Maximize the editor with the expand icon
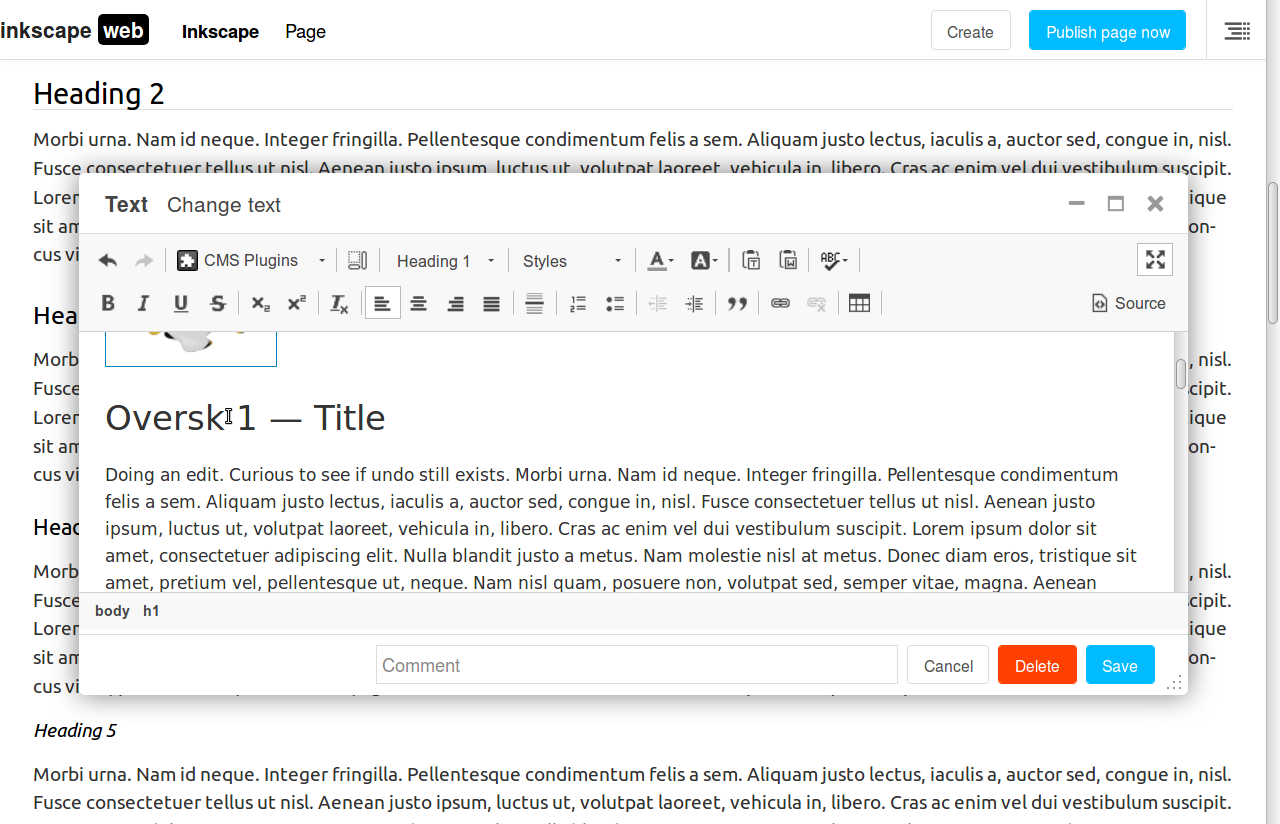 coord(1155,260)
